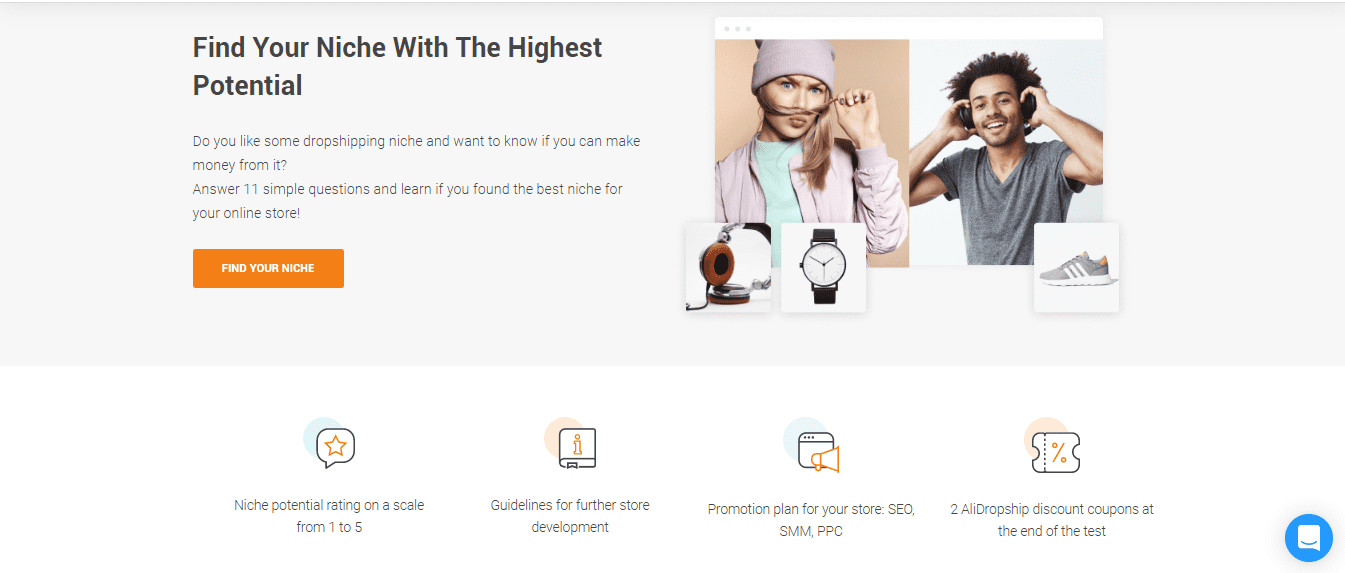
Task: Click the white mockup browser top bar
Action: (x=909, y=29)
